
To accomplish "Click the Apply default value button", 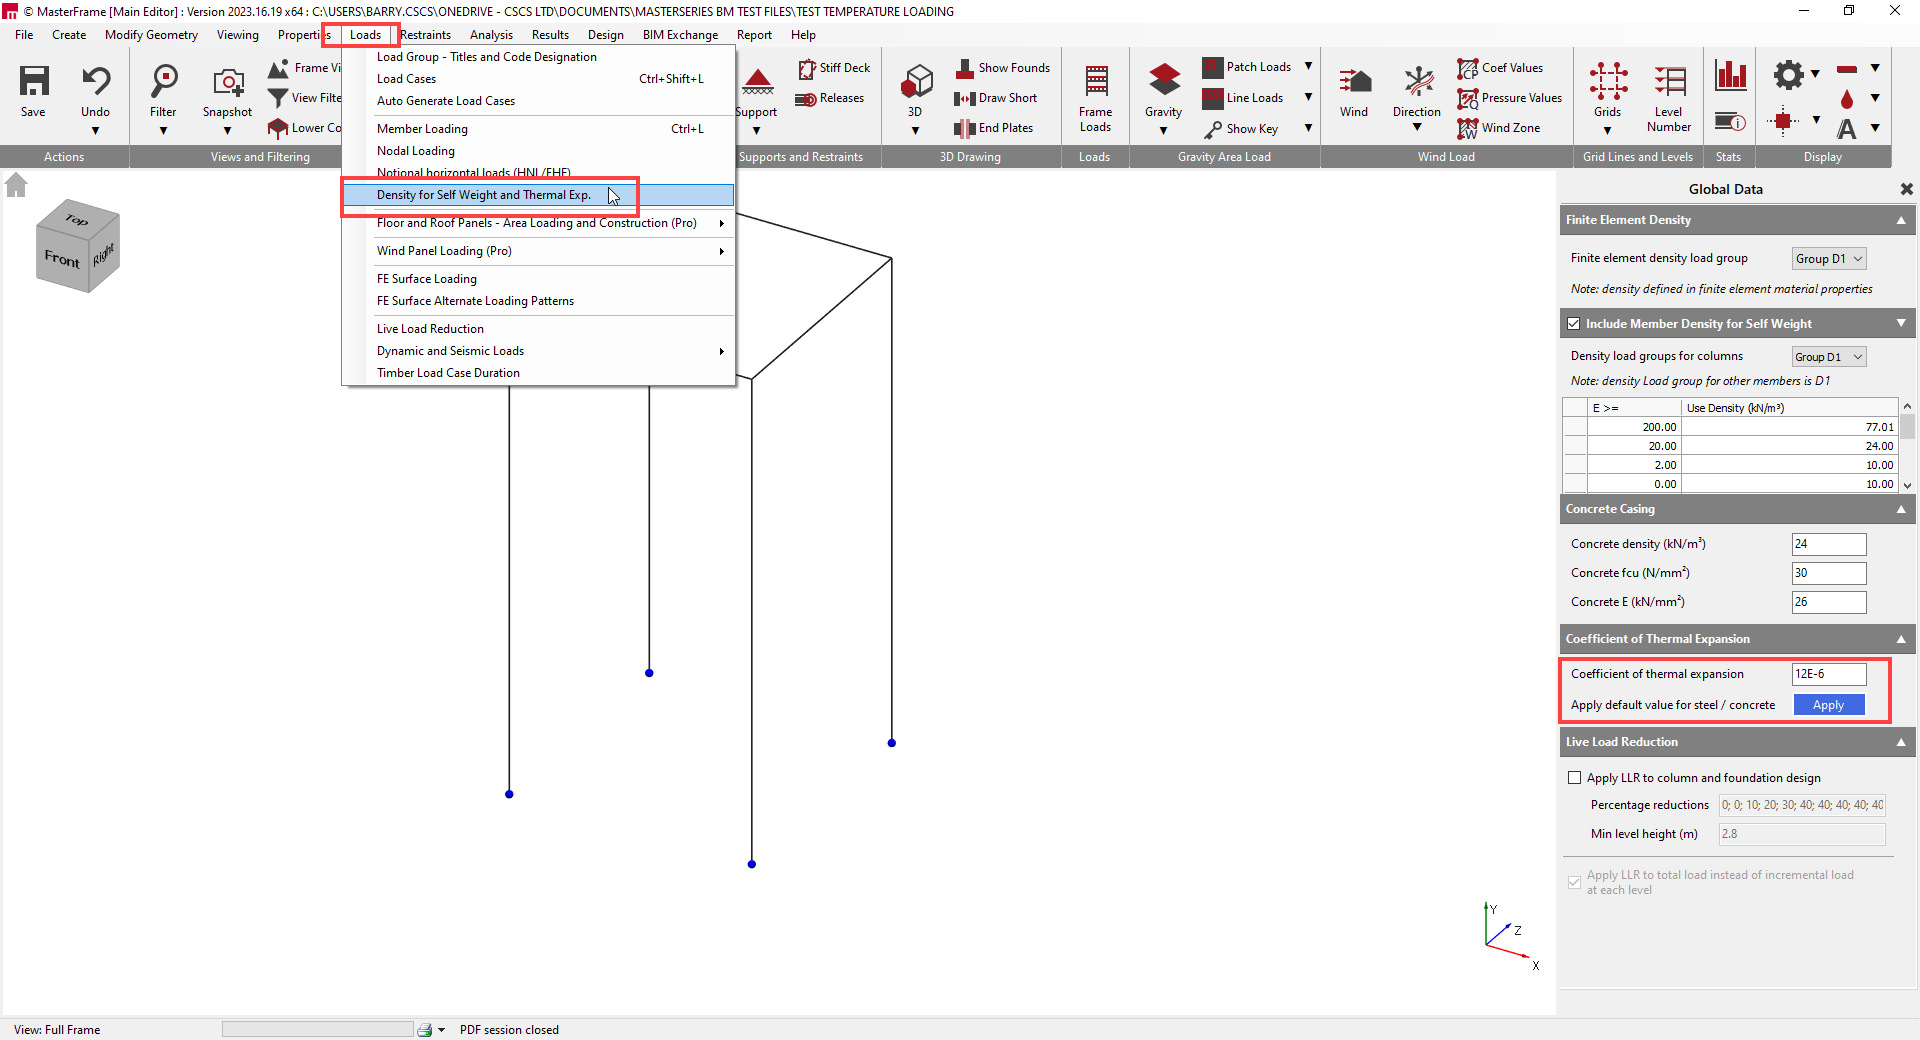I will pos(1828,705).
